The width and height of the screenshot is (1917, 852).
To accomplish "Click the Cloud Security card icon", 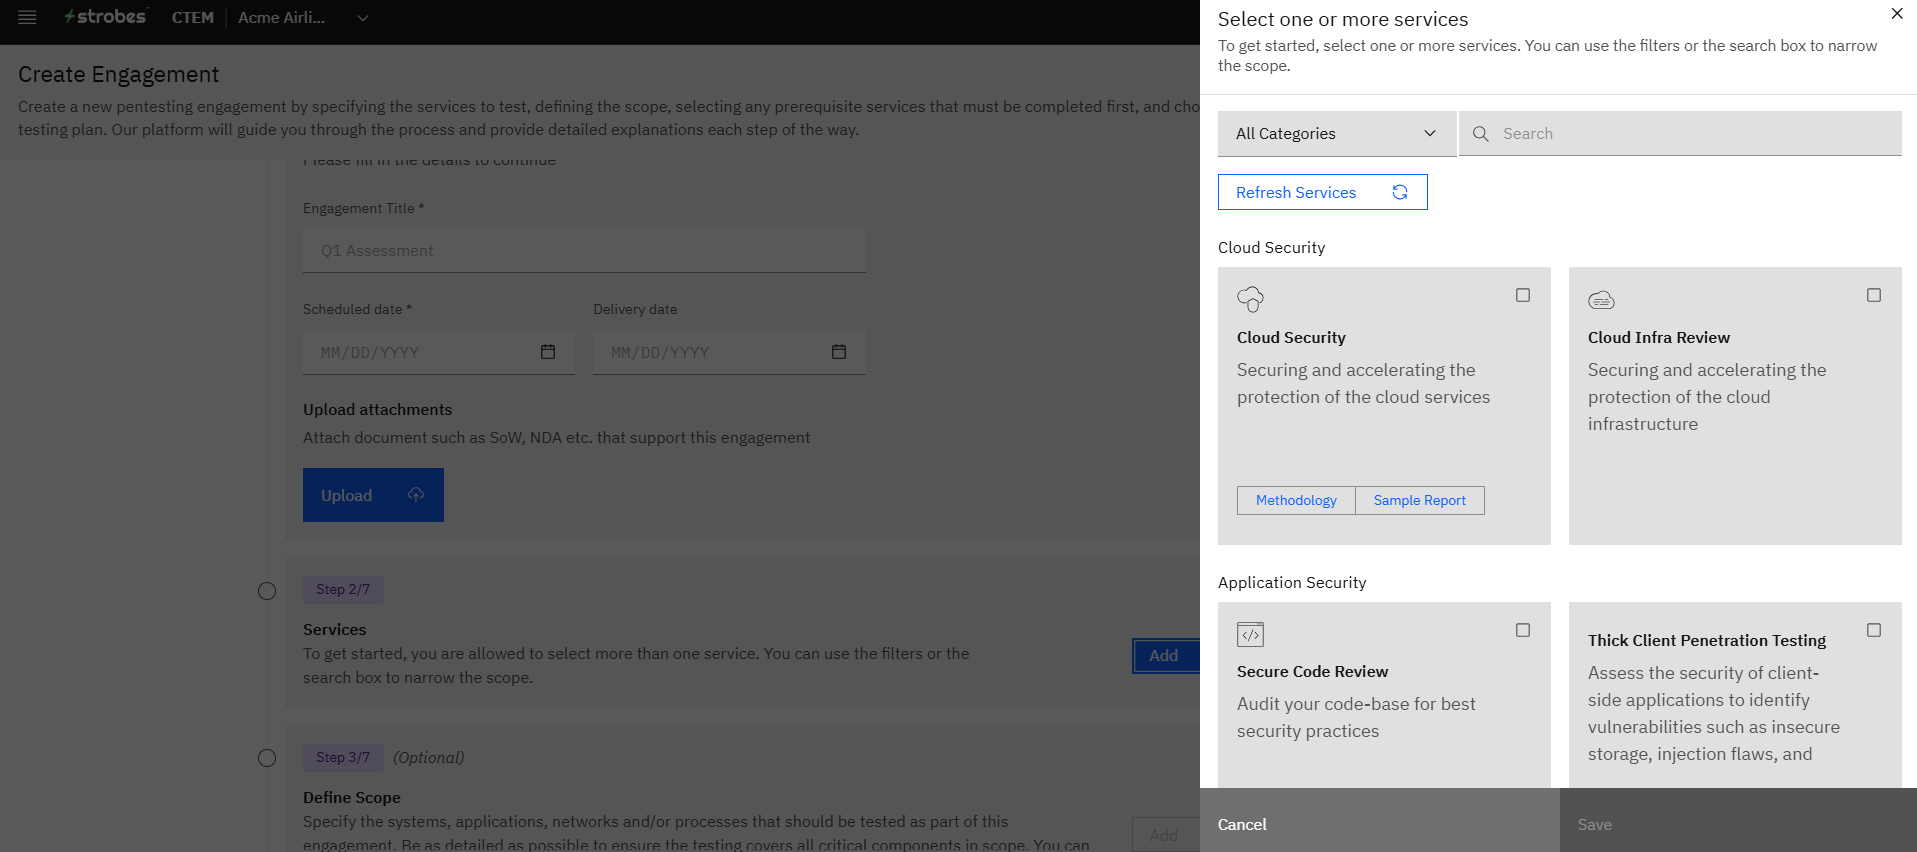I will coord(1250,299).
